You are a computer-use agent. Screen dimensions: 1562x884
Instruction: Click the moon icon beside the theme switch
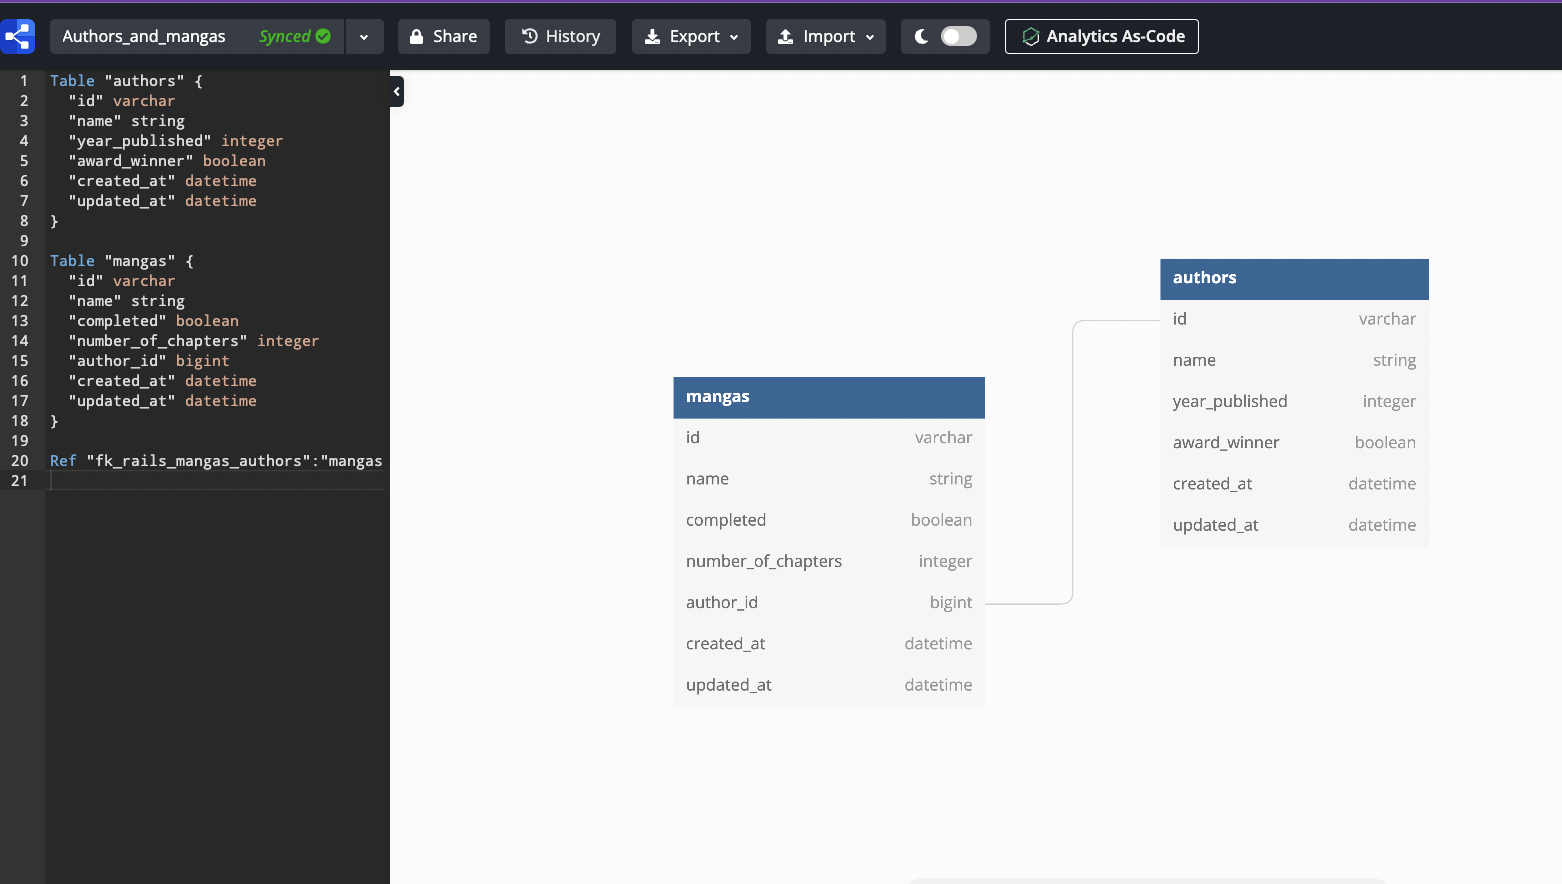[x=922, y=35]
